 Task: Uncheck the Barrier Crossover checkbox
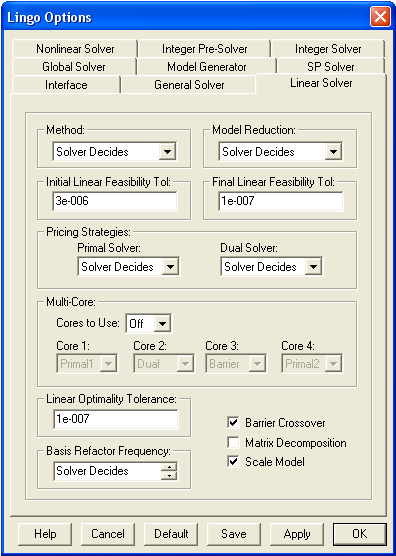tap(233, 423)
